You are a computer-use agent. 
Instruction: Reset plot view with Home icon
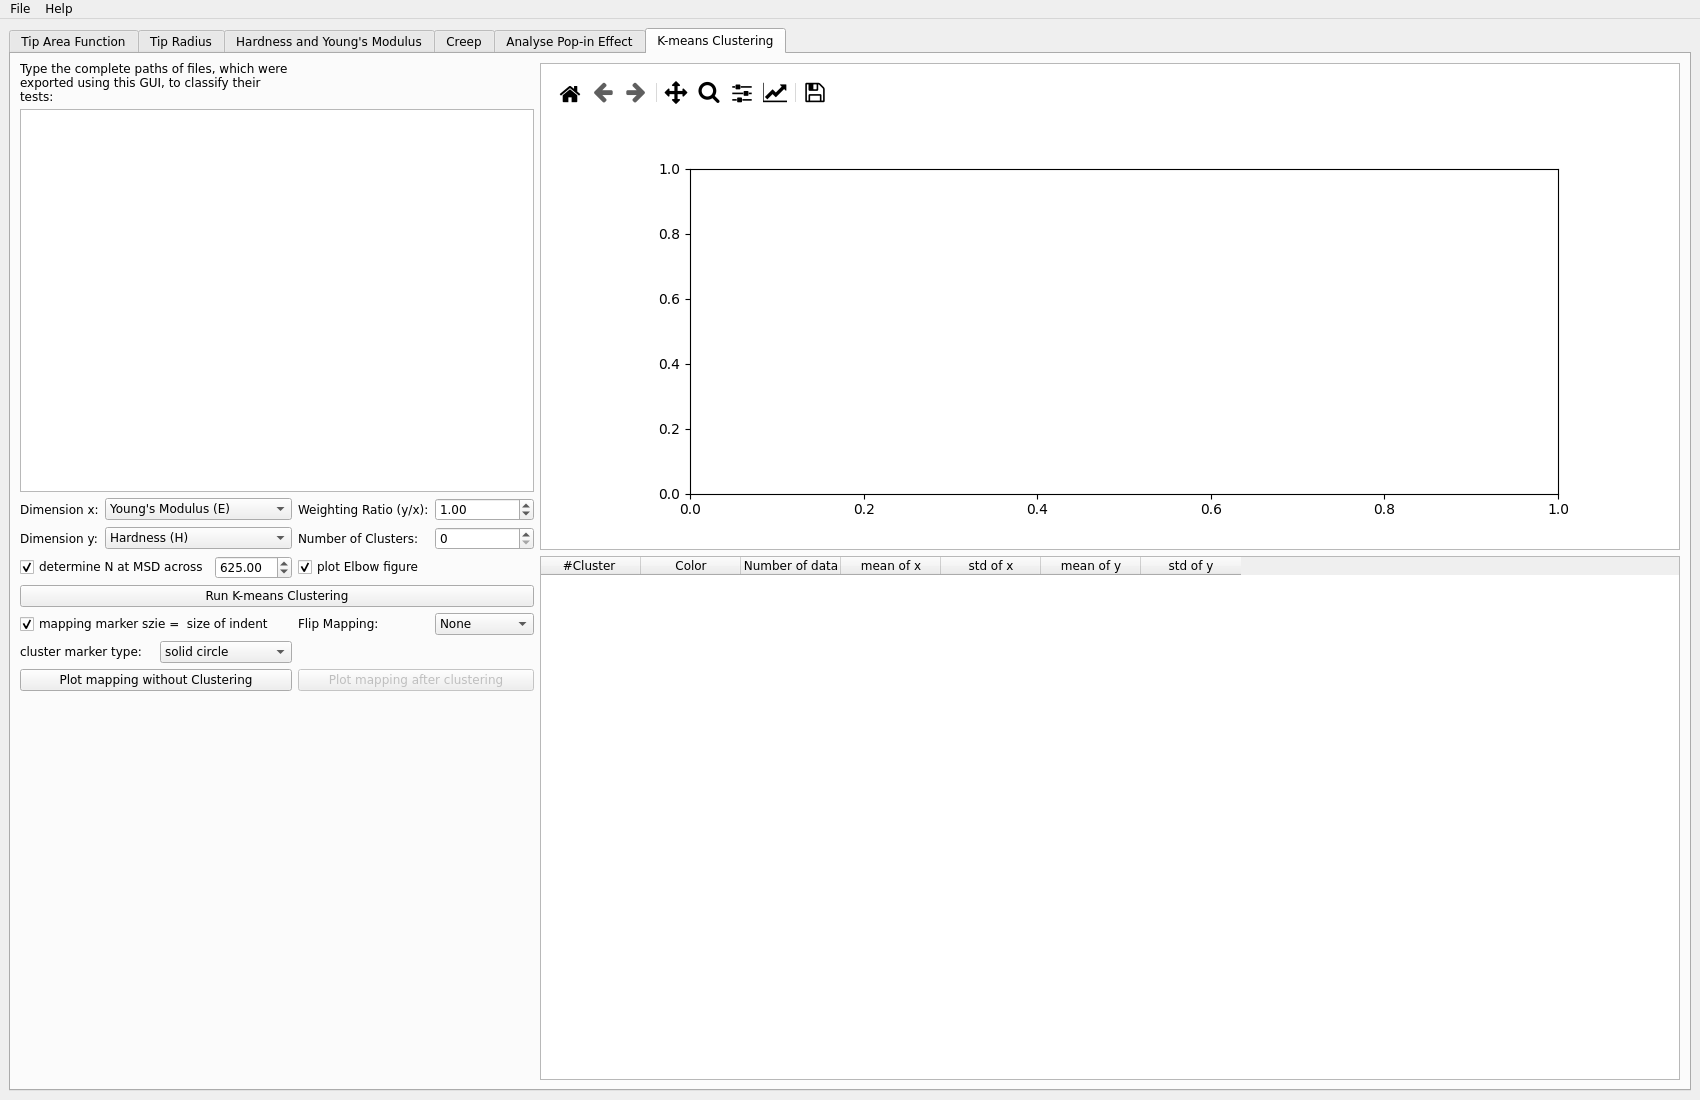[x=570, y=93]
